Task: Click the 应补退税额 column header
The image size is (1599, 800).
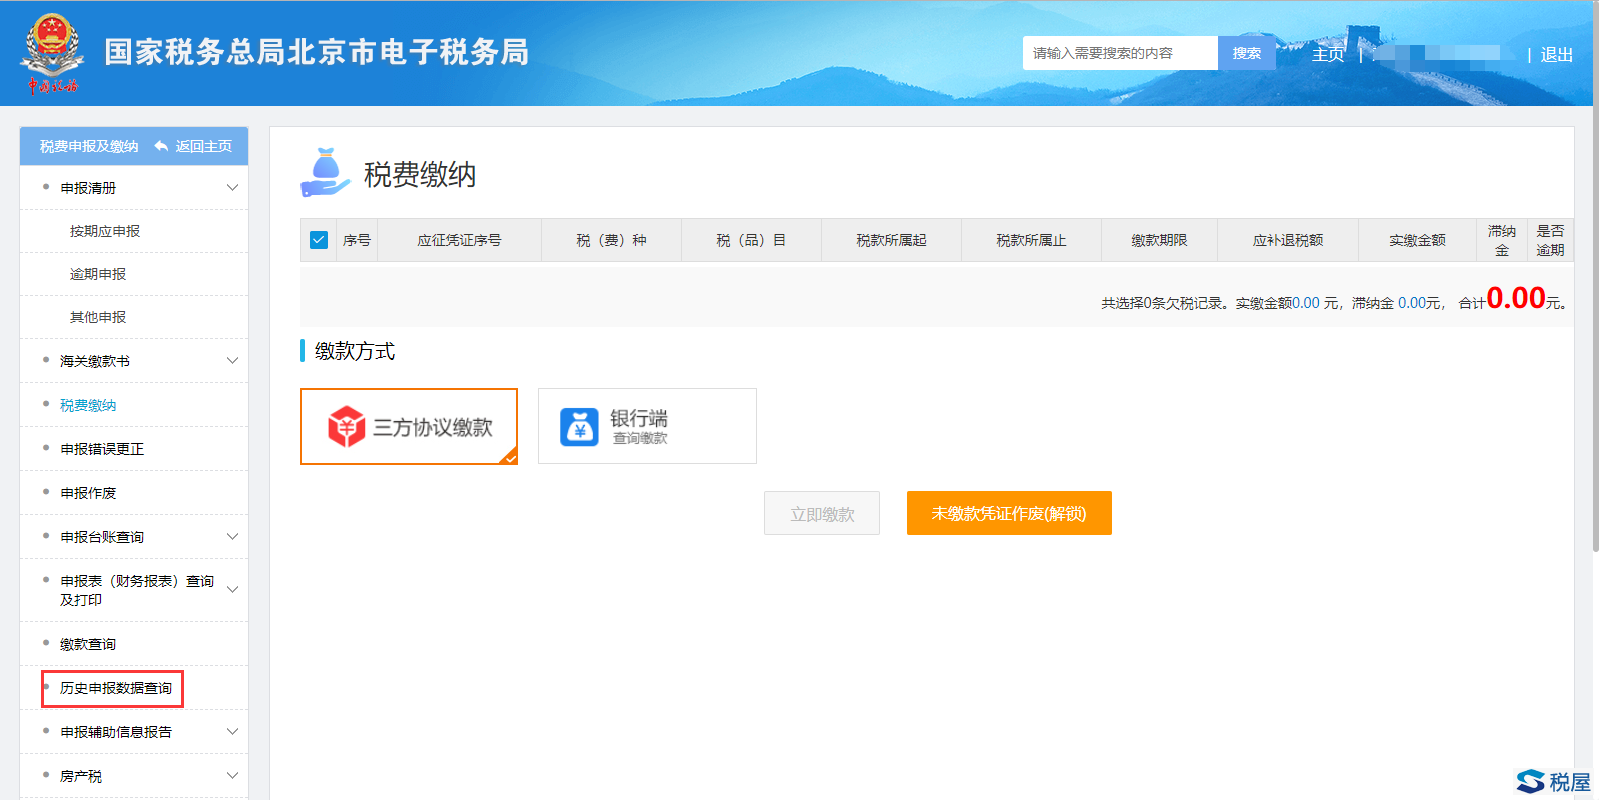Action: point(1288,240)
